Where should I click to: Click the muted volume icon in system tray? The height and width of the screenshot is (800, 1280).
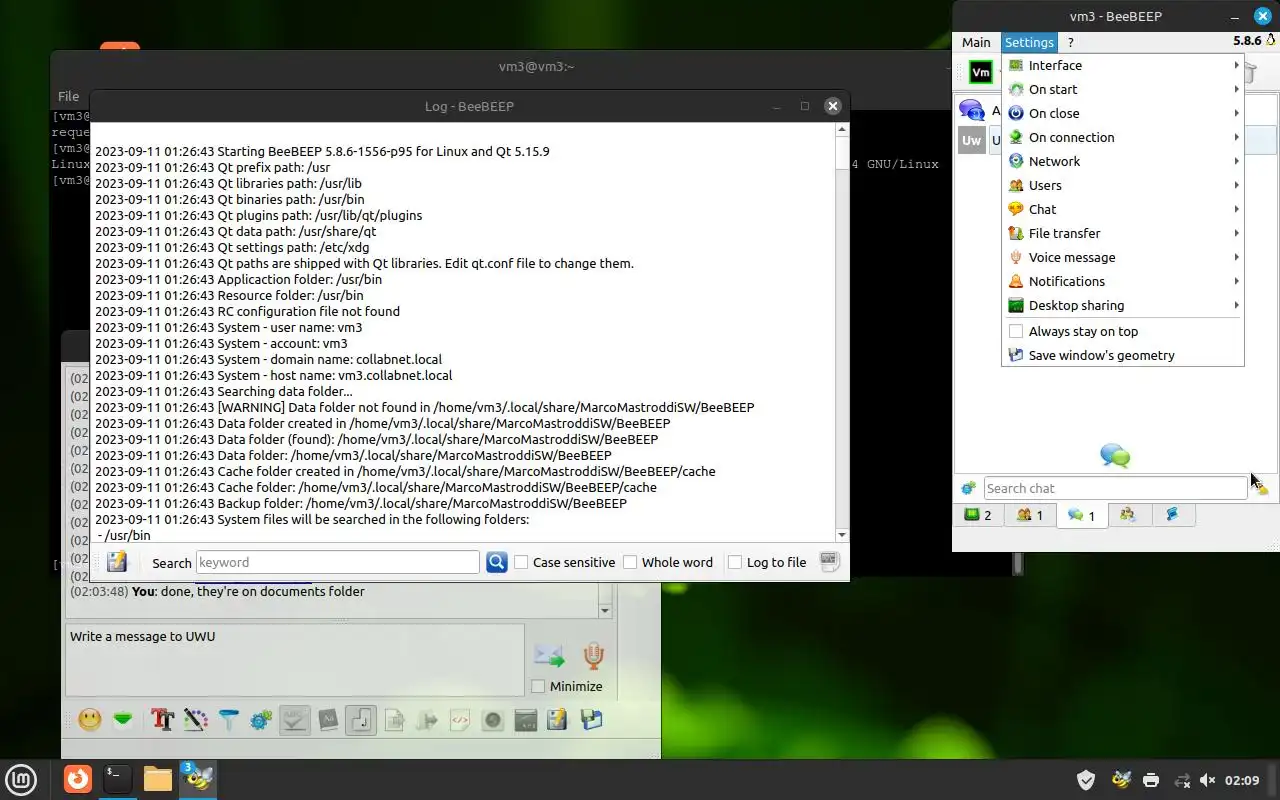pyautogui.click(x=1208, y=780)
